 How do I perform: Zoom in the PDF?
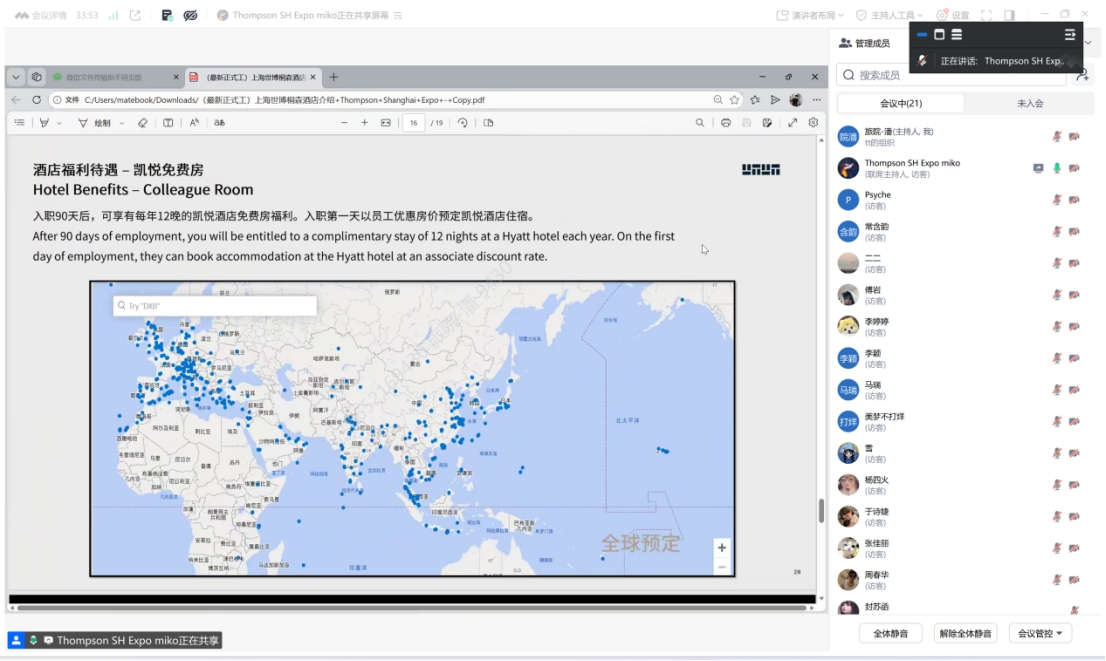365,123
